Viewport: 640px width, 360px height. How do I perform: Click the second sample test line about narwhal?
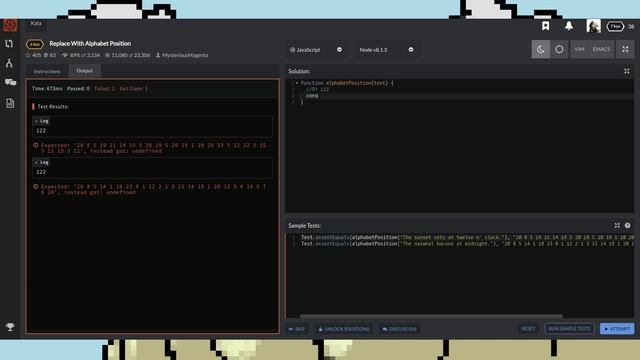(467, 244)
